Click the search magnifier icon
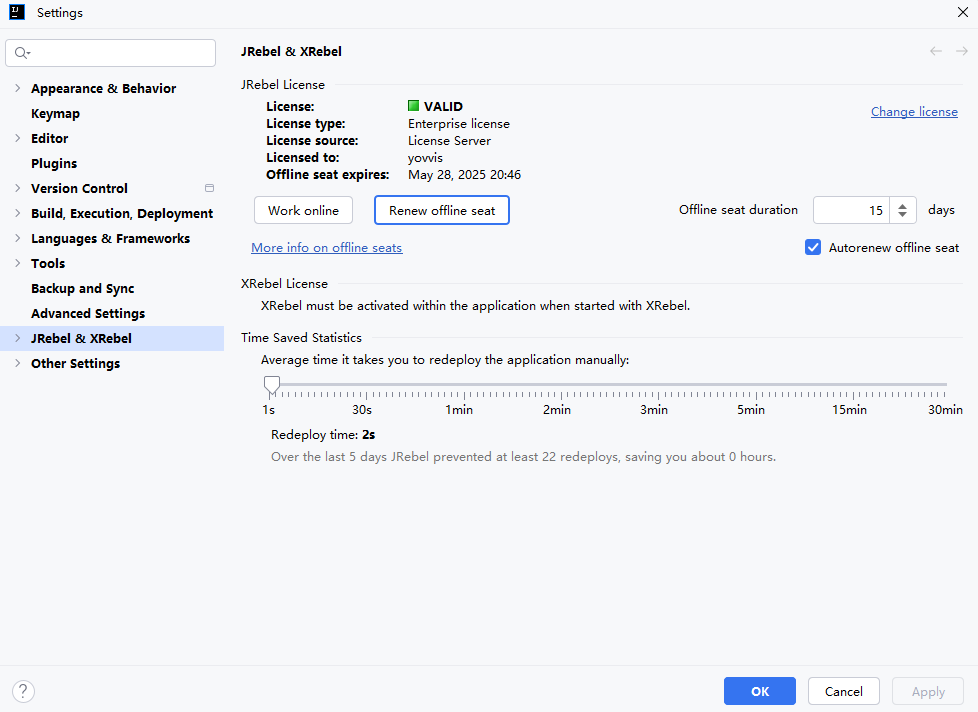This screenshot has width=978, height=712. (x=22, y=53)
